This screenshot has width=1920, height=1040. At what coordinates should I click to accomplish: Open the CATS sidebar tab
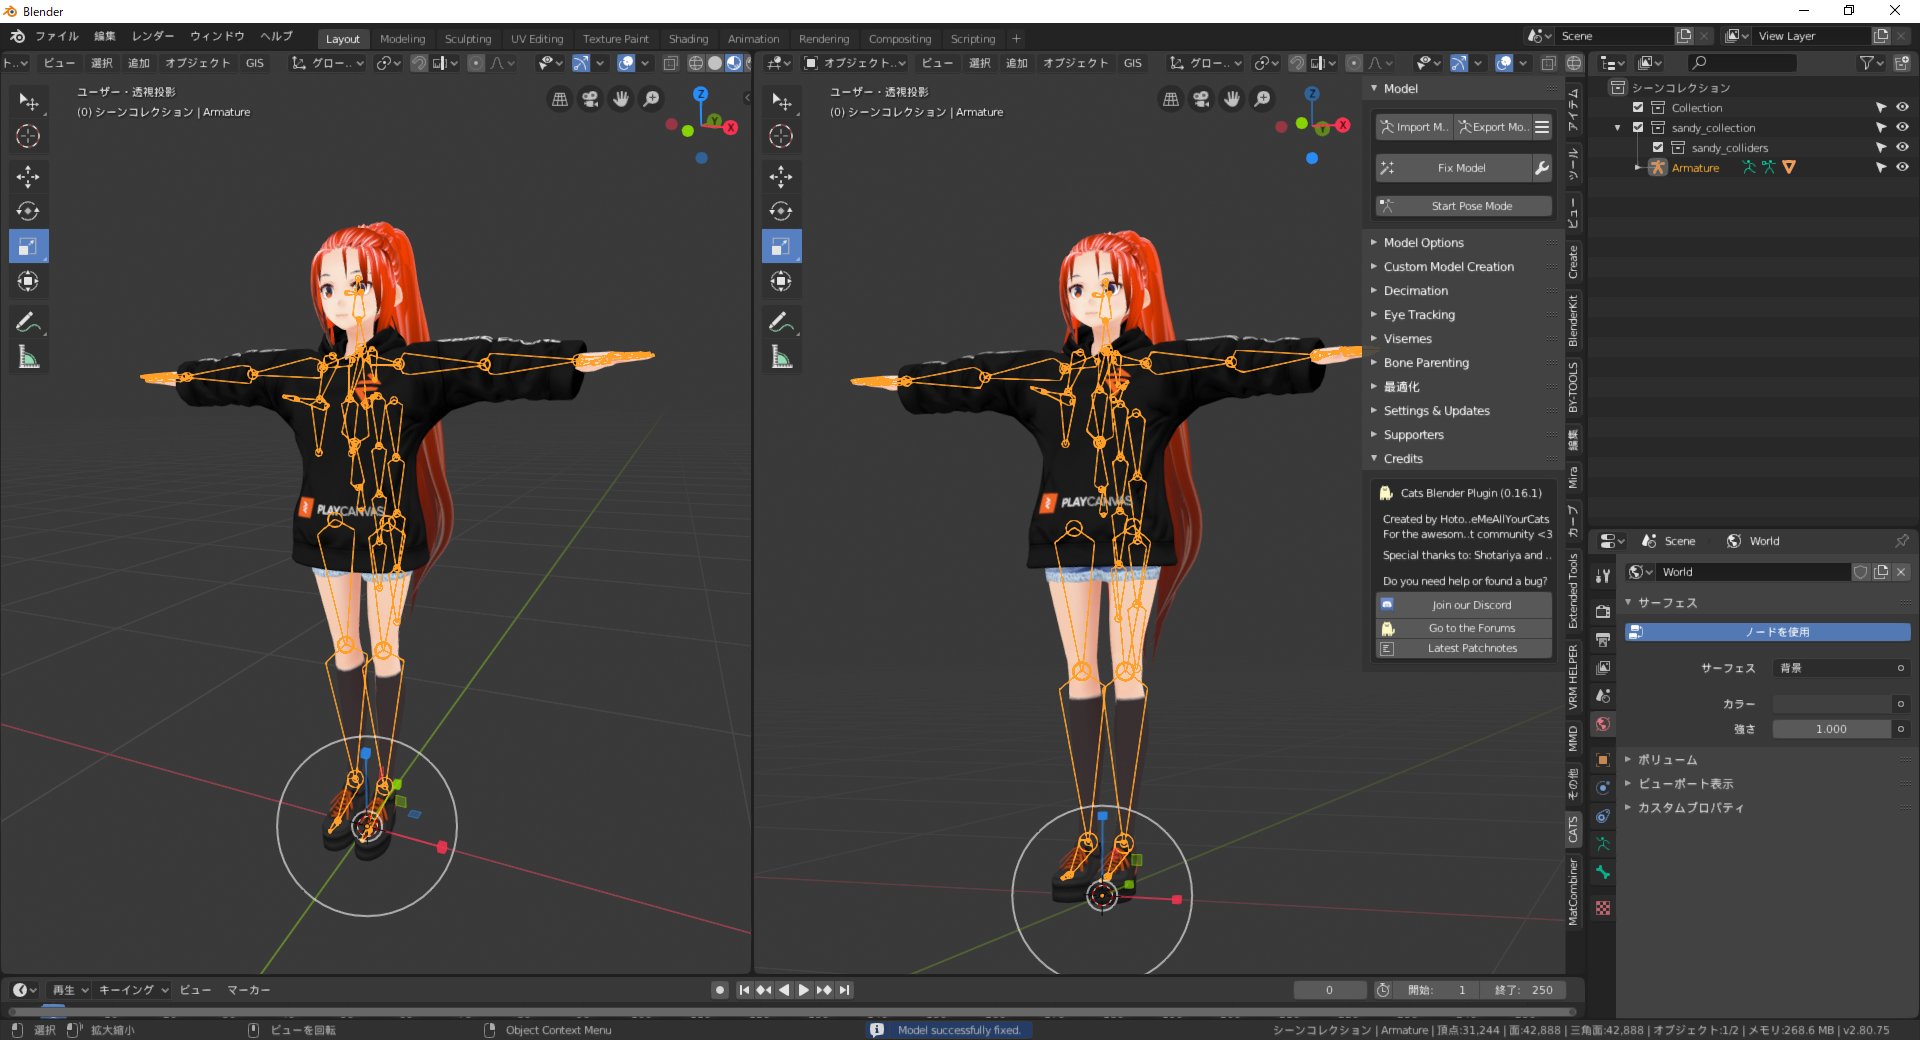(x=1573, y=830)
